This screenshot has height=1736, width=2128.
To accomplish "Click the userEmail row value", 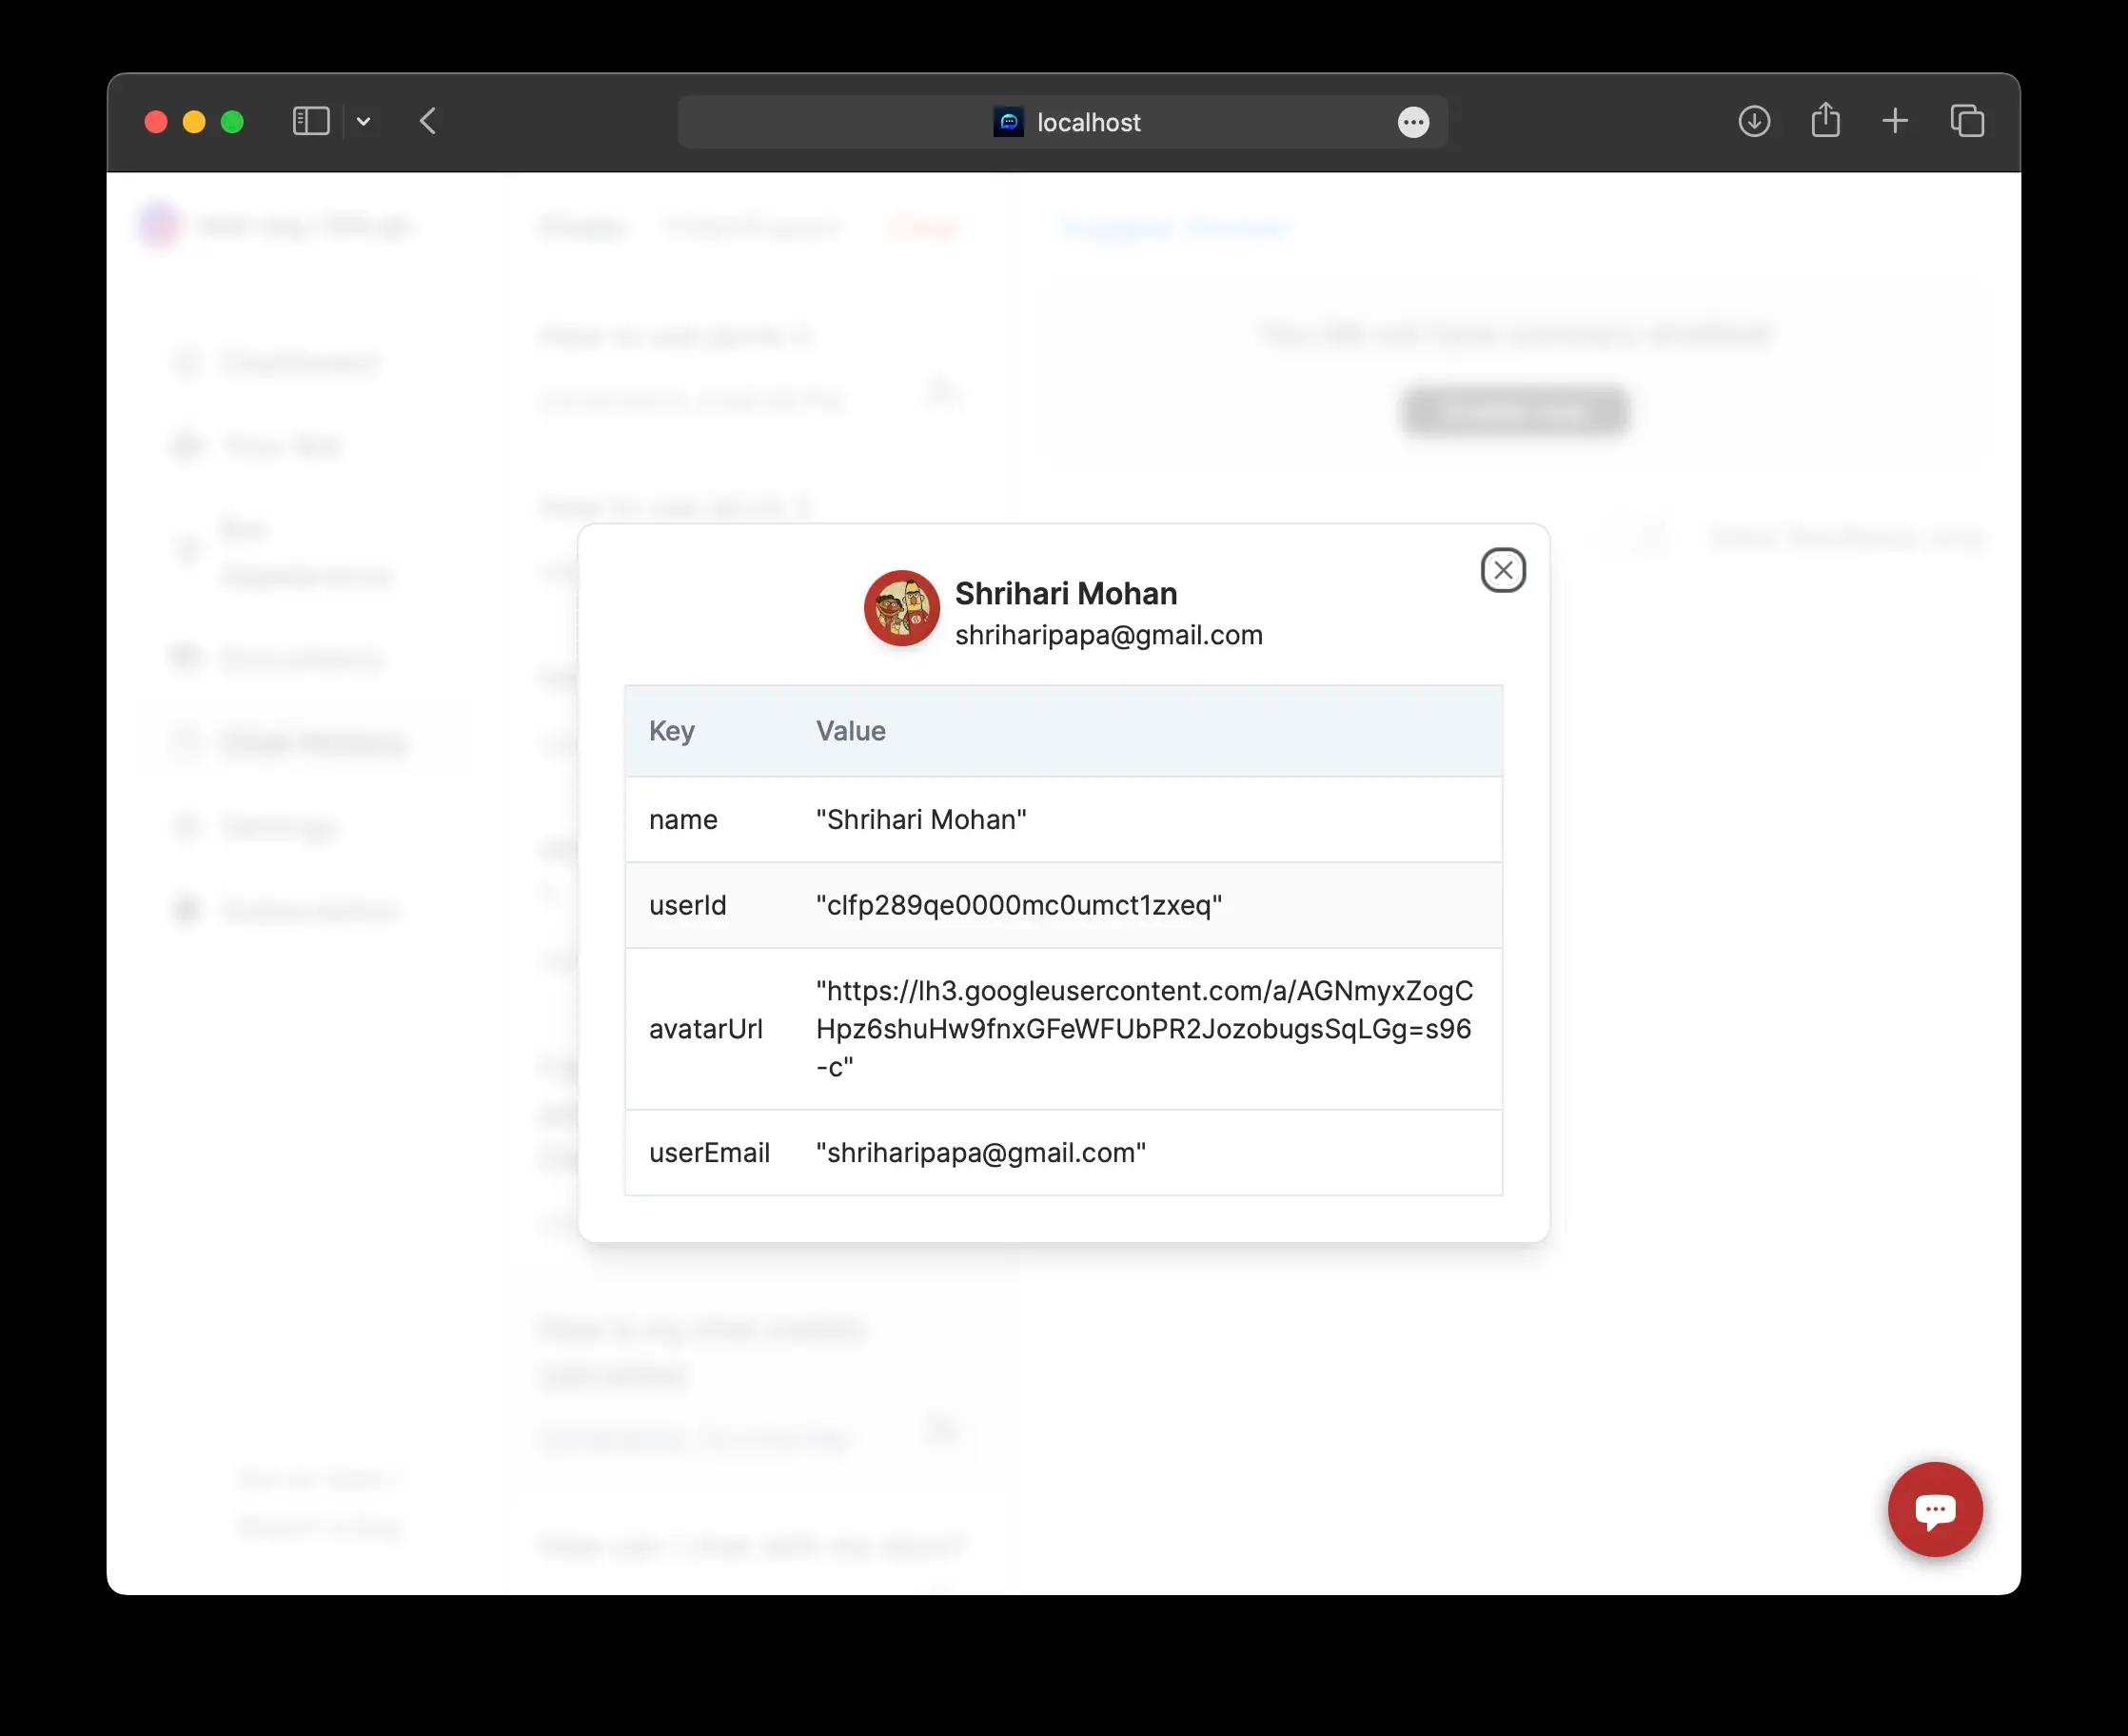I will click(x=981, y=1153).
